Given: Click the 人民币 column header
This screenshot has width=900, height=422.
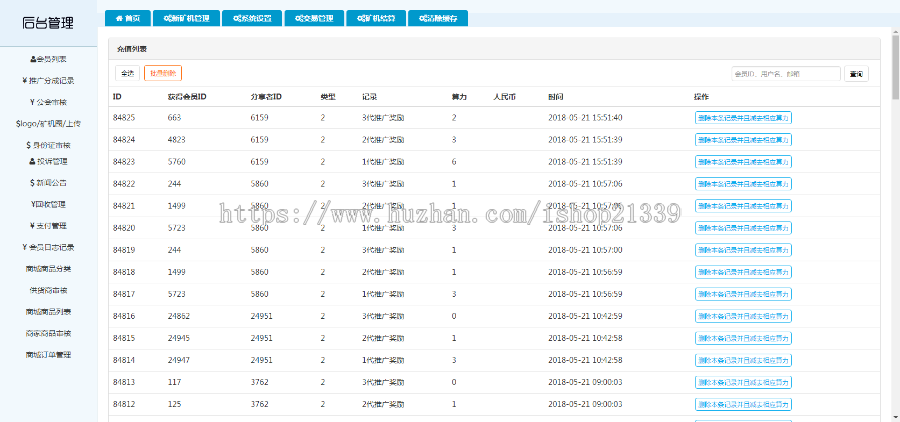Looking at the screenshot, I should [505, 97].
